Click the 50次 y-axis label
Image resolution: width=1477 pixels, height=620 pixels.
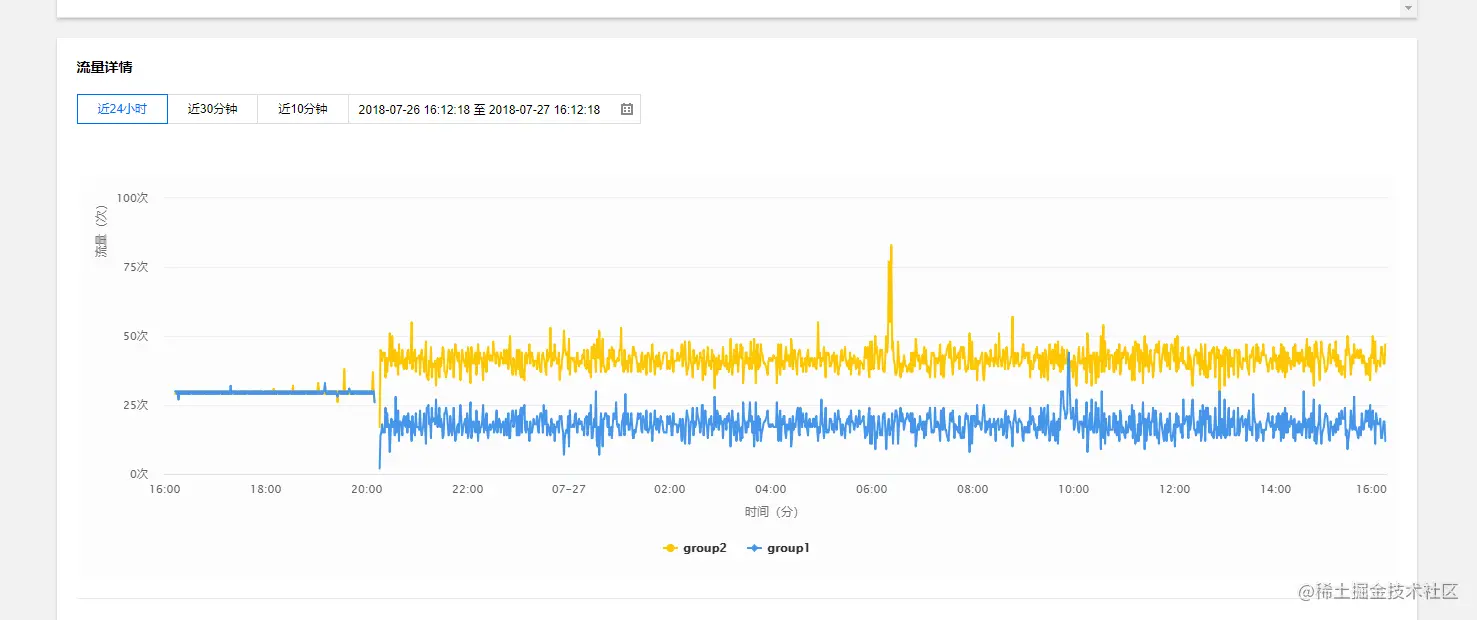click(135, 336)
